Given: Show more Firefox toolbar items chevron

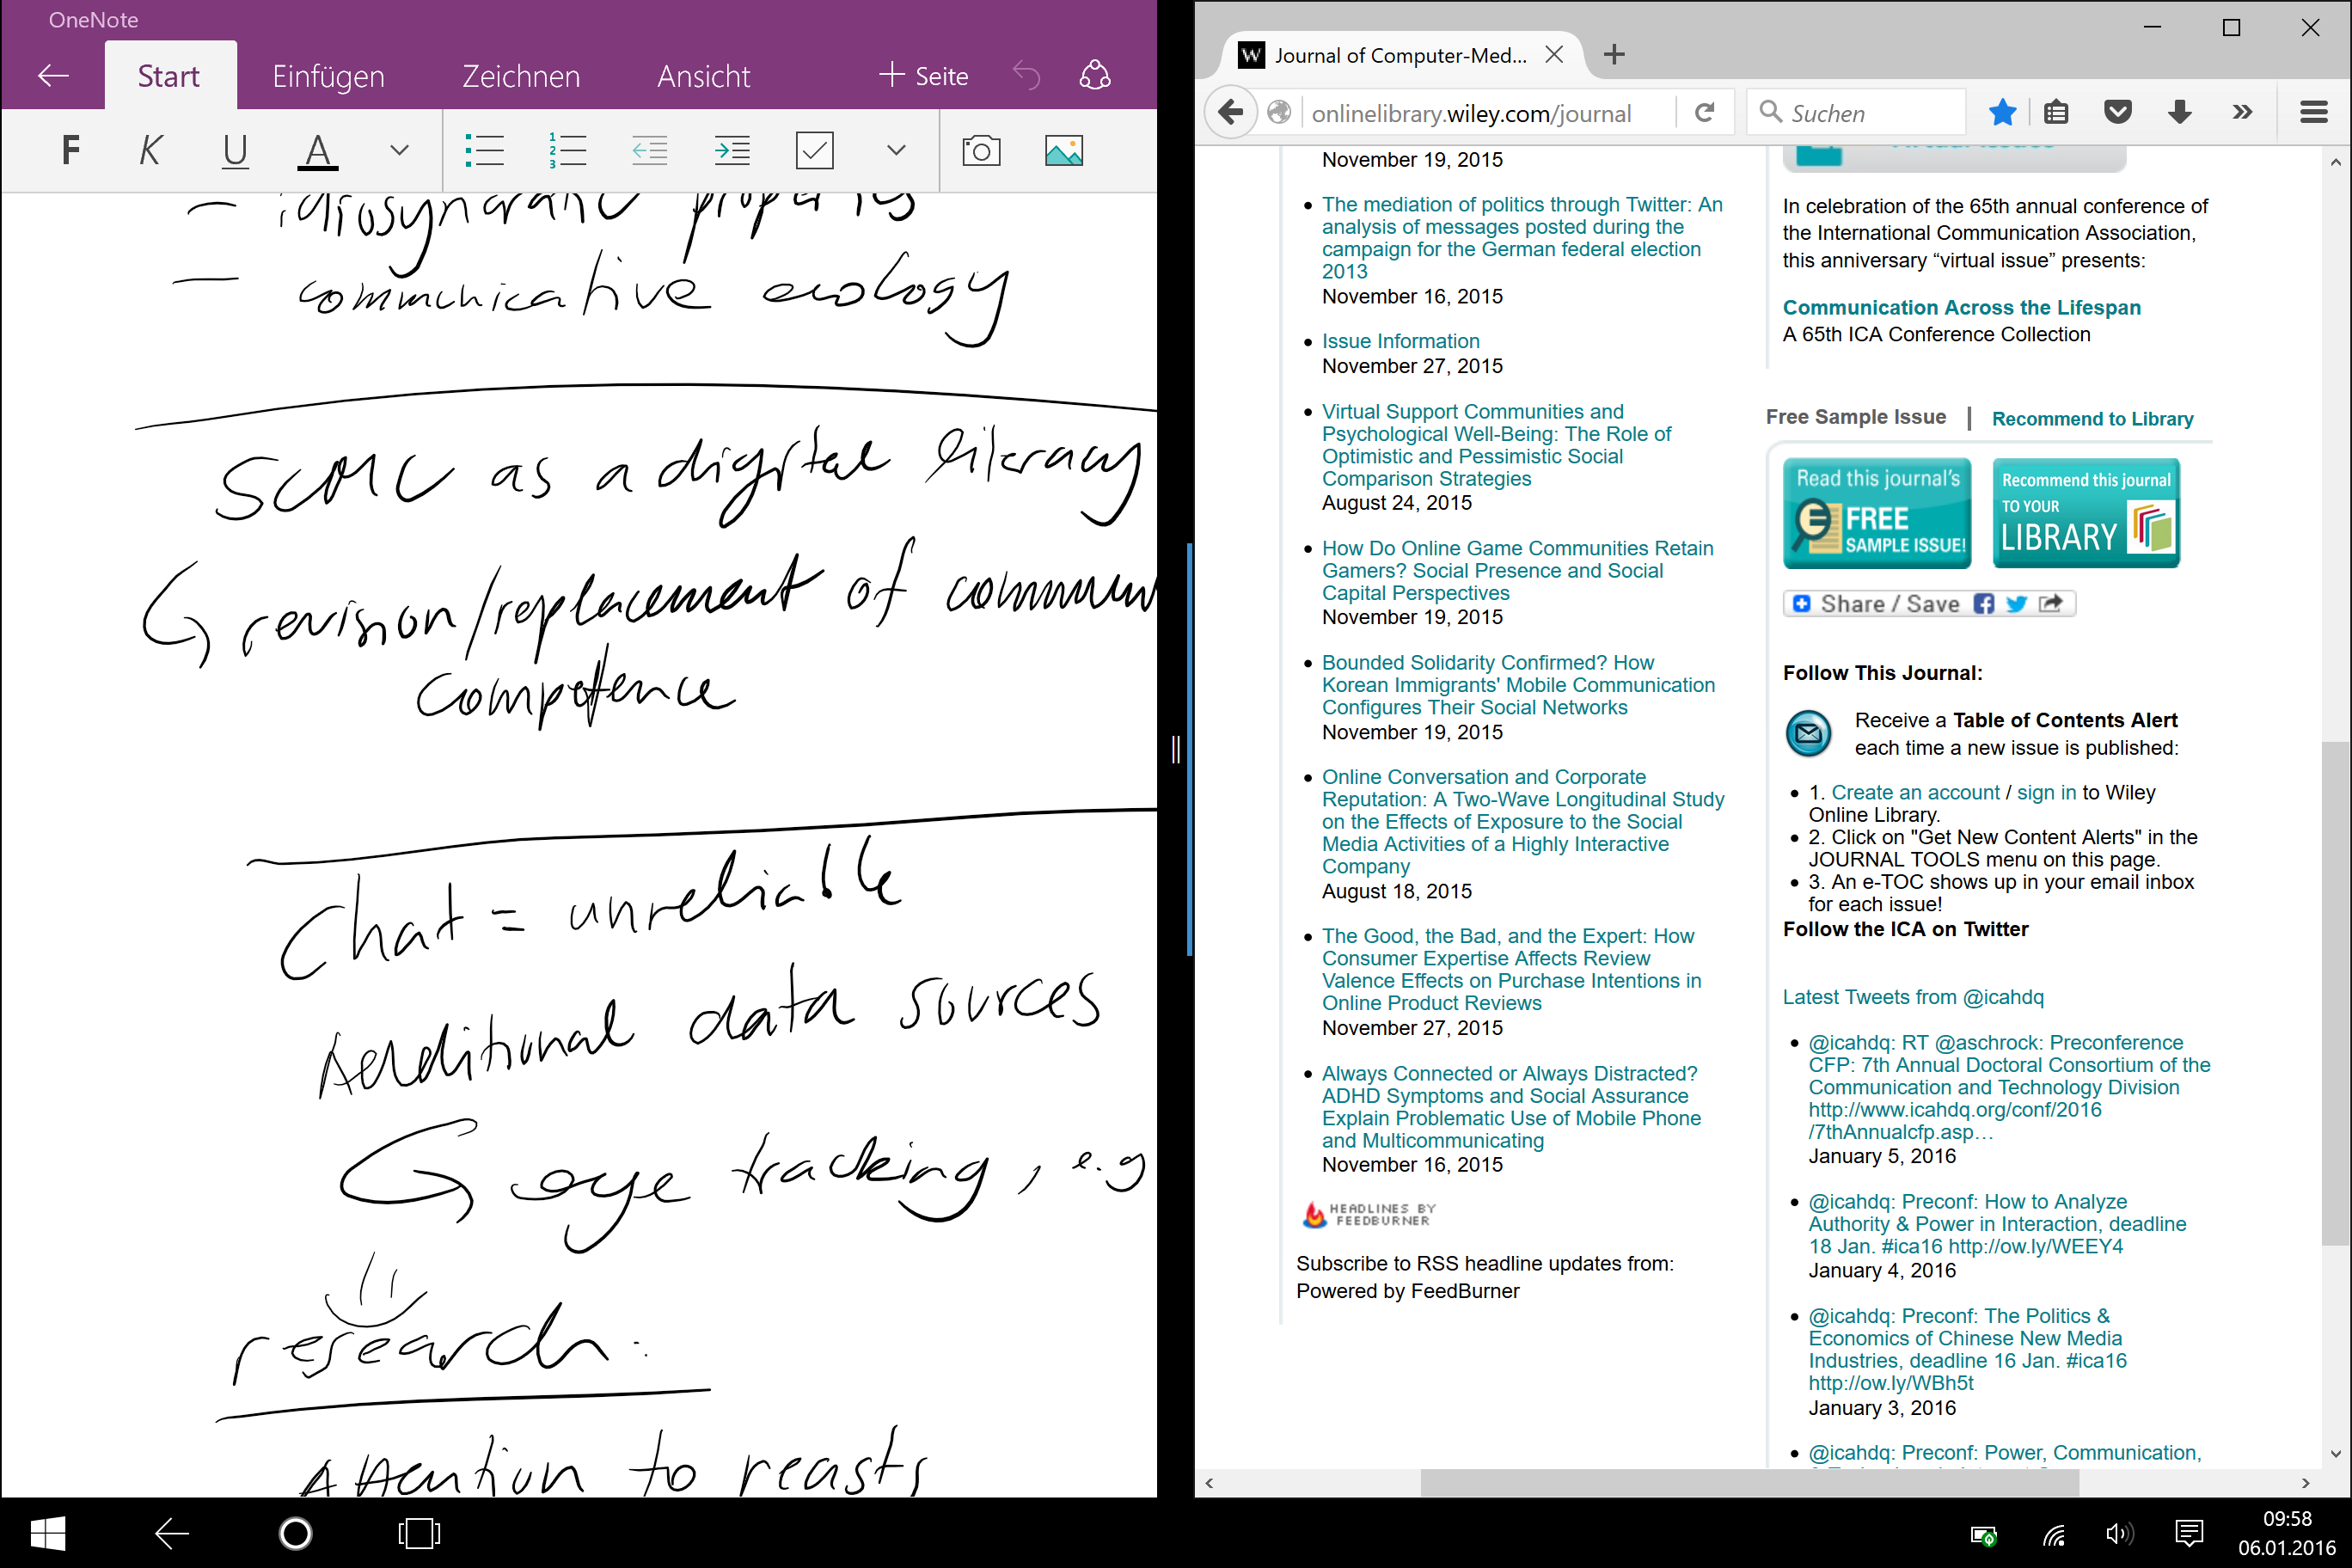Looking at the screenshot, I should [x=2242, y=113].
